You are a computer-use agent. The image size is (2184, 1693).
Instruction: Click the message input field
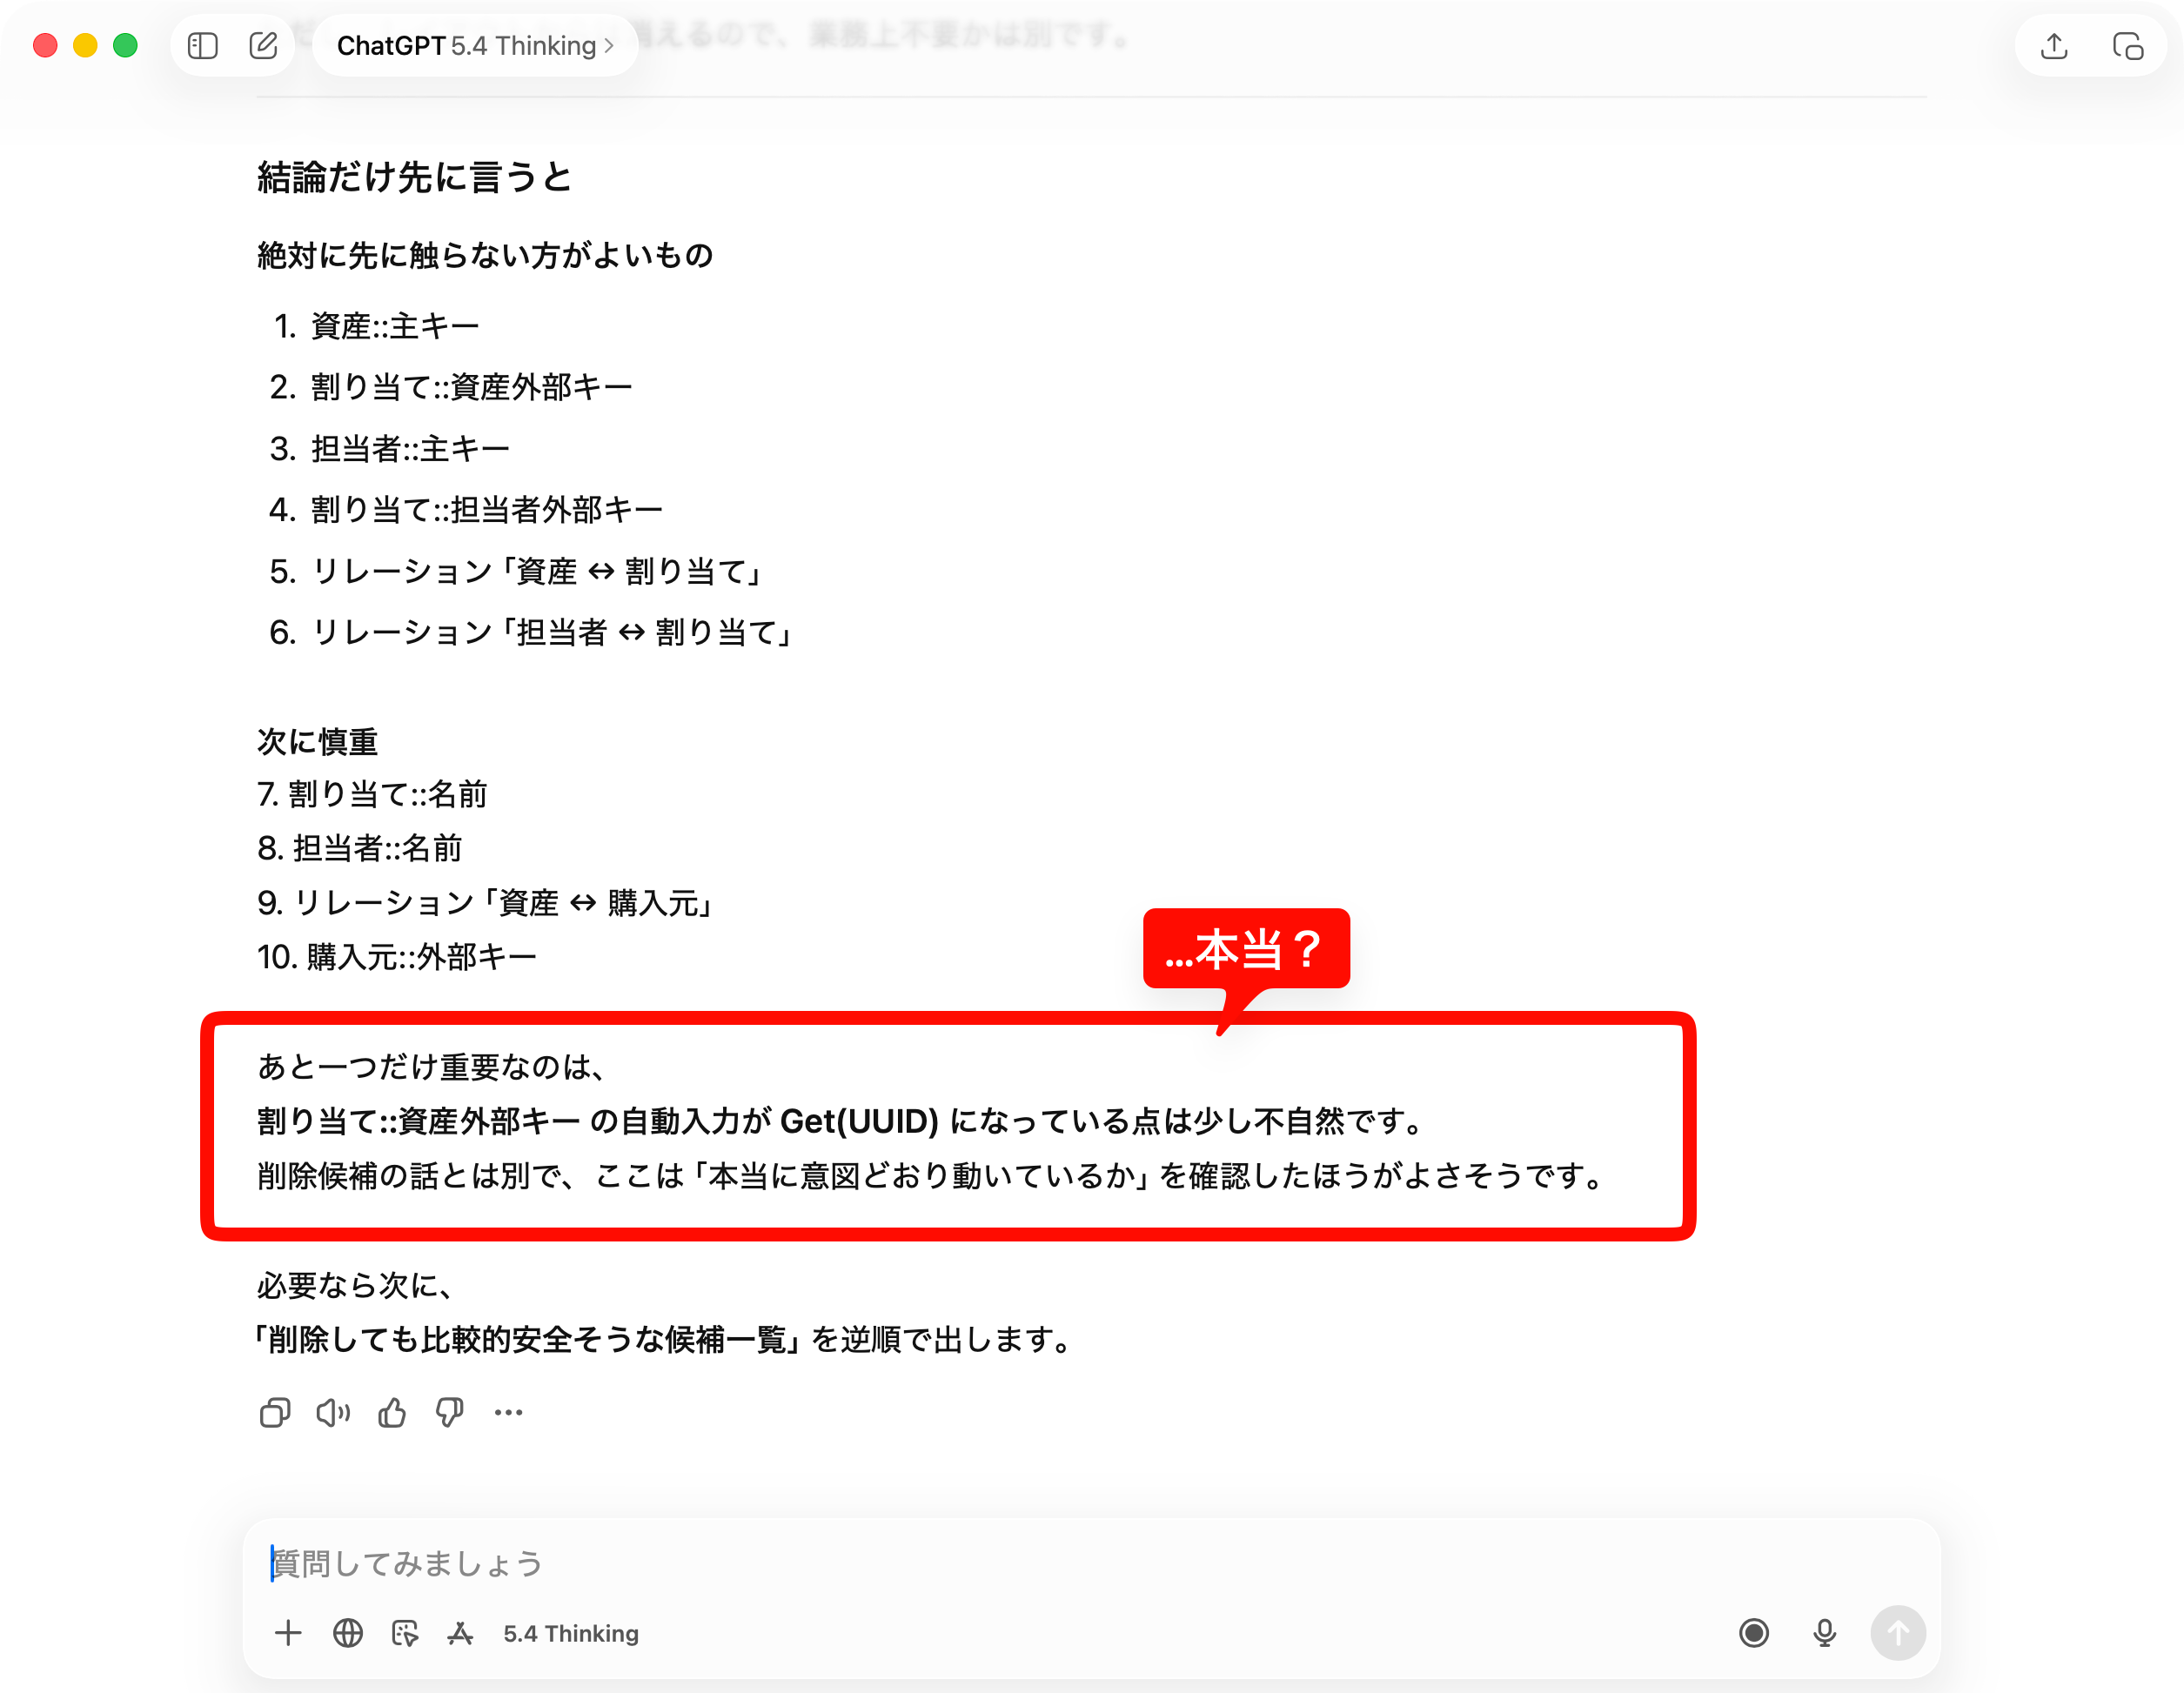tap(1090, 1562)
